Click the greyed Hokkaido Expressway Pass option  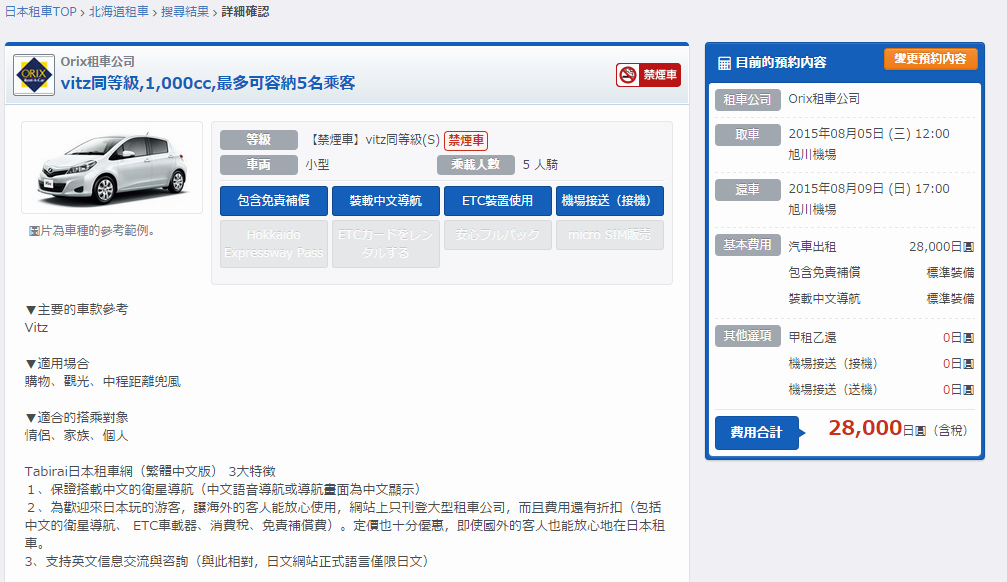[274, 243]
